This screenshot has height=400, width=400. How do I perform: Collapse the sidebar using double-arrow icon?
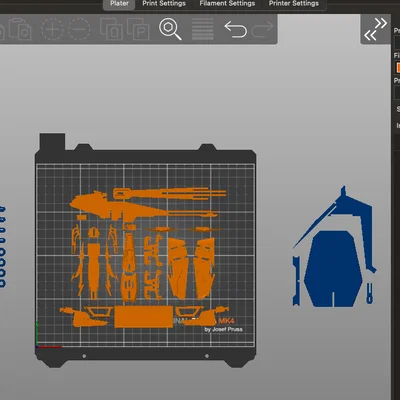376,29
